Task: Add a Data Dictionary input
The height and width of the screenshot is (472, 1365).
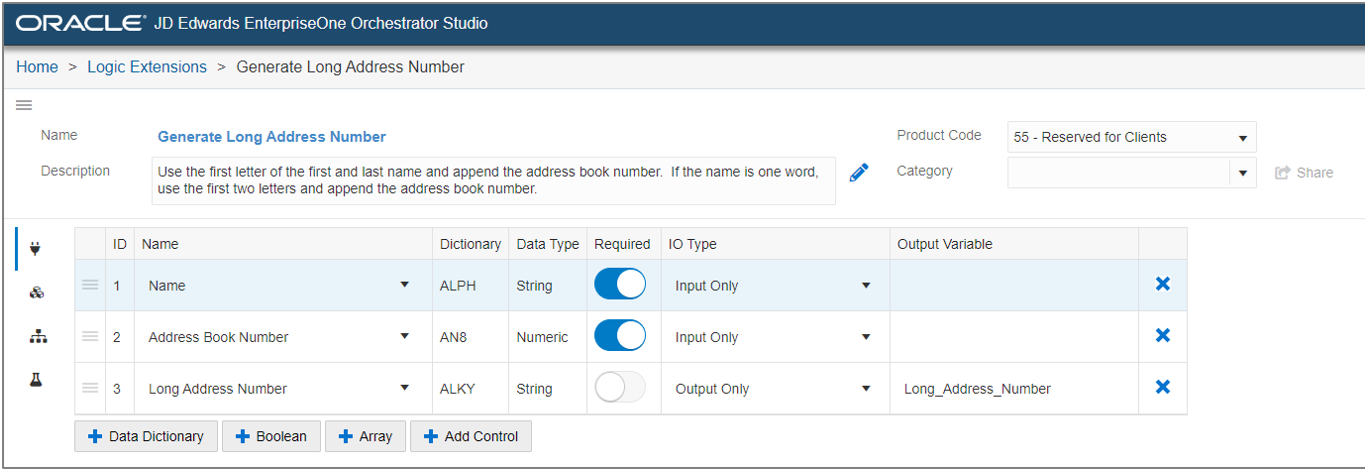Action: click(x=146, y=436)
